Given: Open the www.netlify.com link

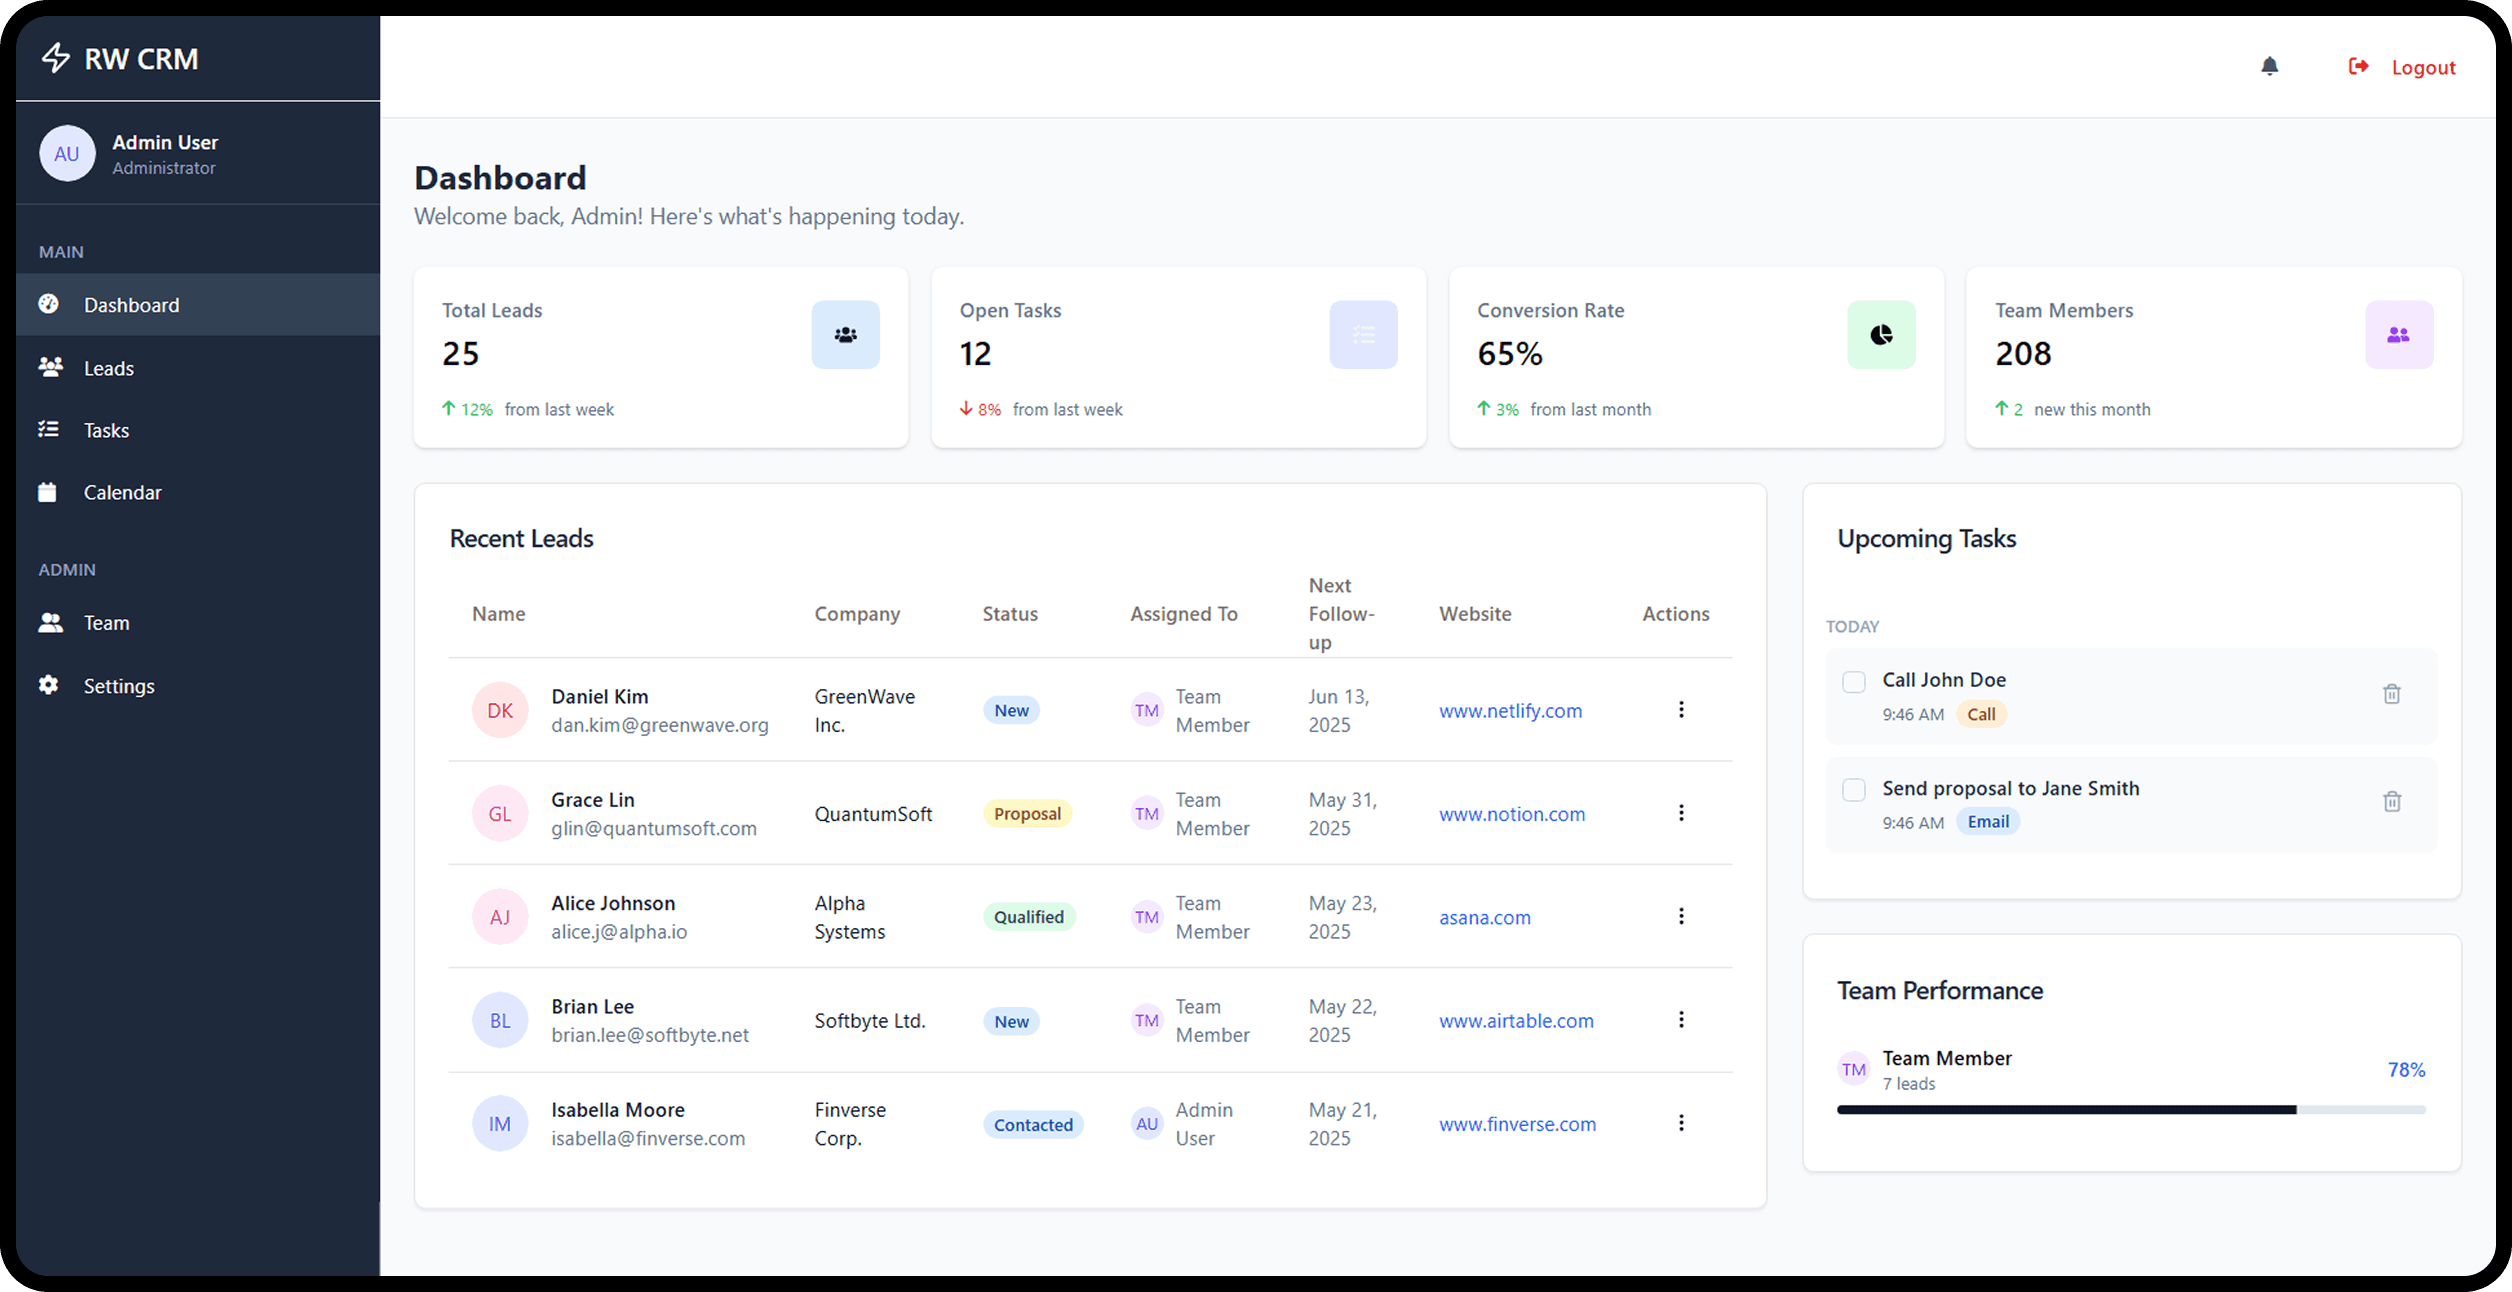Looking at the screenshot, I should [x=1510, y=710].
